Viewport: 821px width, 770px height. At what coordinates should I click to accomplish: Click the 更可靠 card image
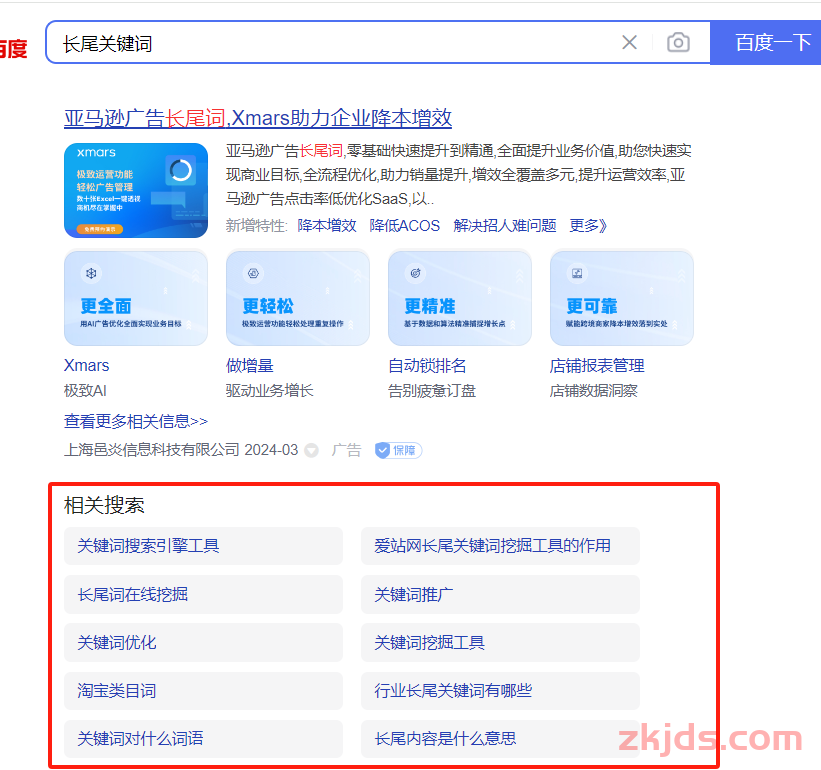(x=622, y=298)
